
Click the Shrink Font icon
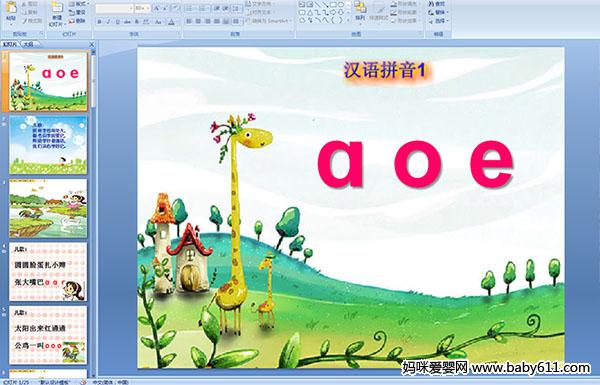coord(166,8)
